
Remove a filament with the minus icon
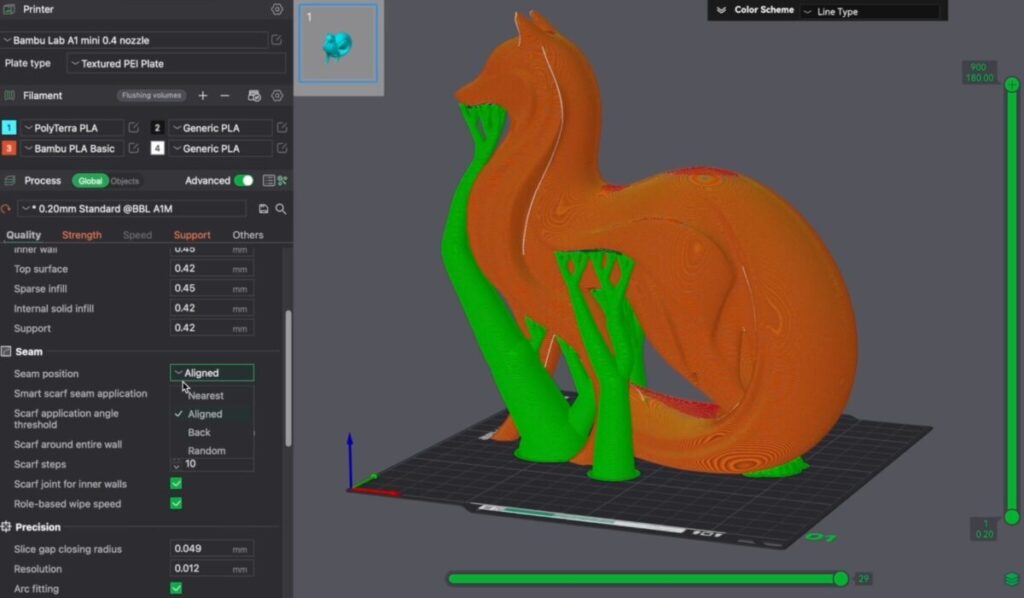coord(225,96)
